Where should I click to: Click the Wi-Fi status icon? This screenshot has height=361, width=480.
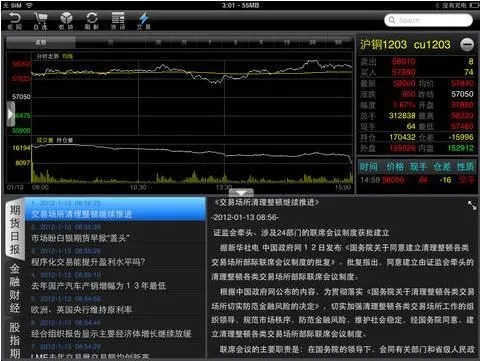coord(29,5)
